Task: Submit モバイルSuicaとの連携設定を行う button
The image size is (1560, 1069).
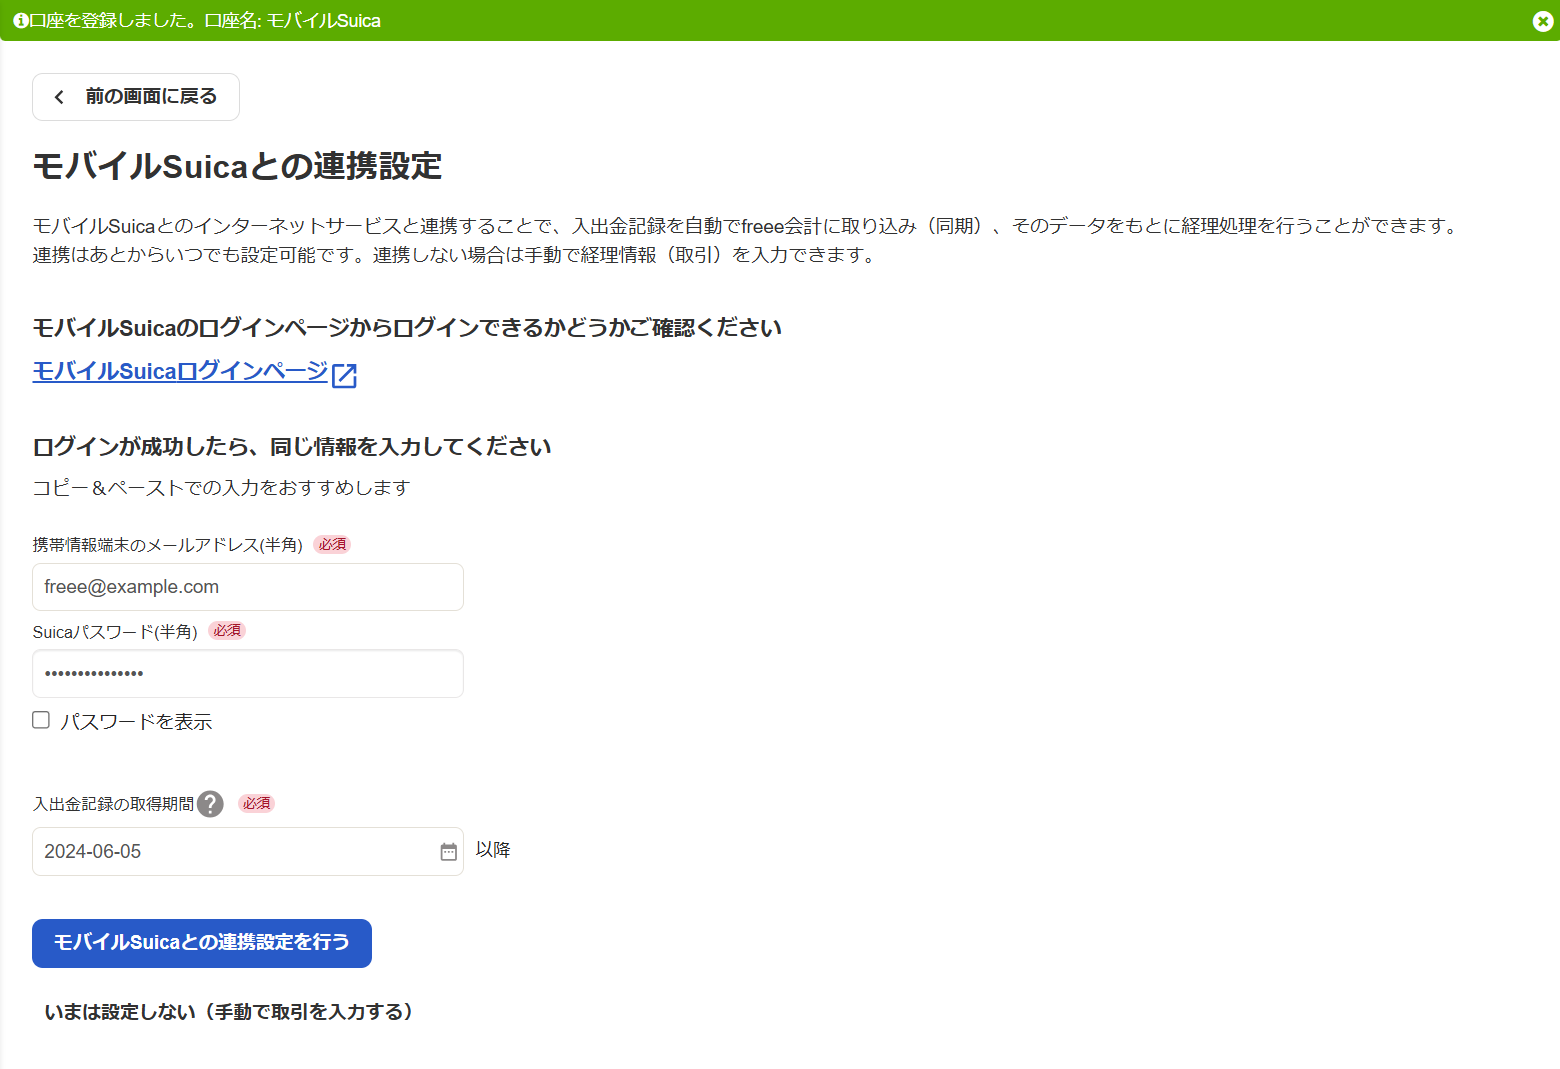Action: pyautogui.click(x=202, y=943)
